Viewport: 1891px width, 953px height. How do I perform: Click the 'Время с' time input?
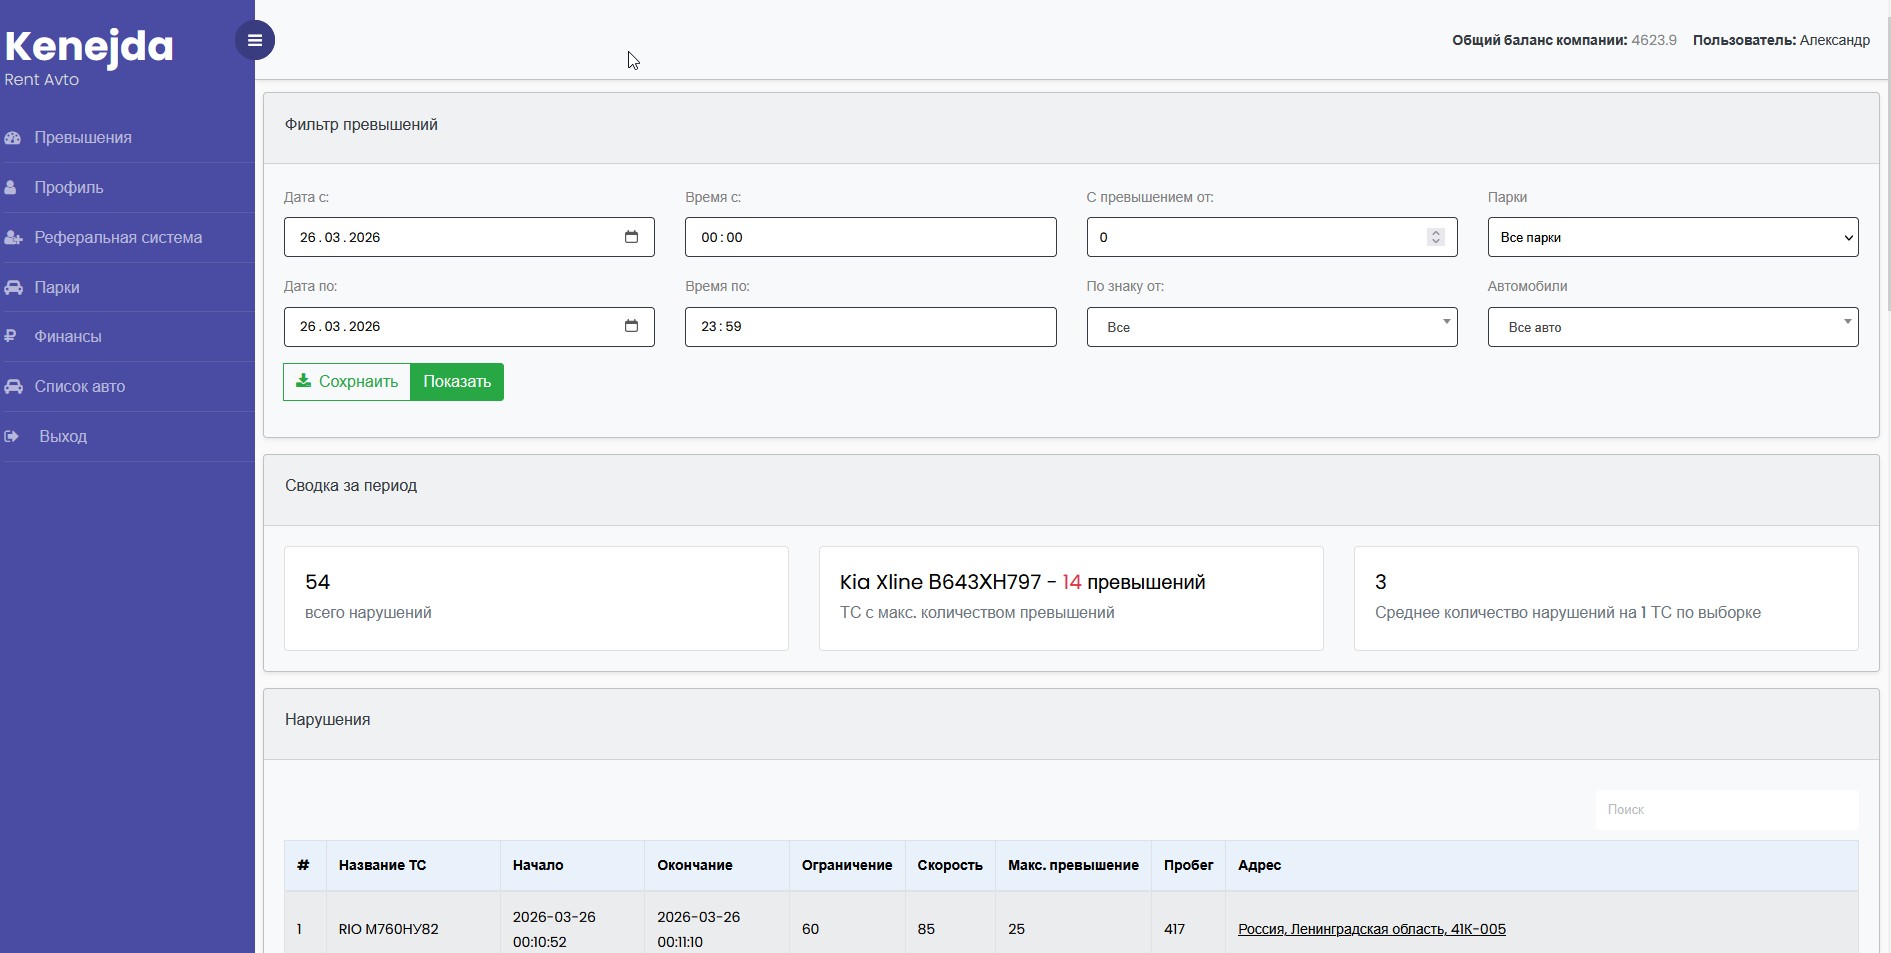870,237
